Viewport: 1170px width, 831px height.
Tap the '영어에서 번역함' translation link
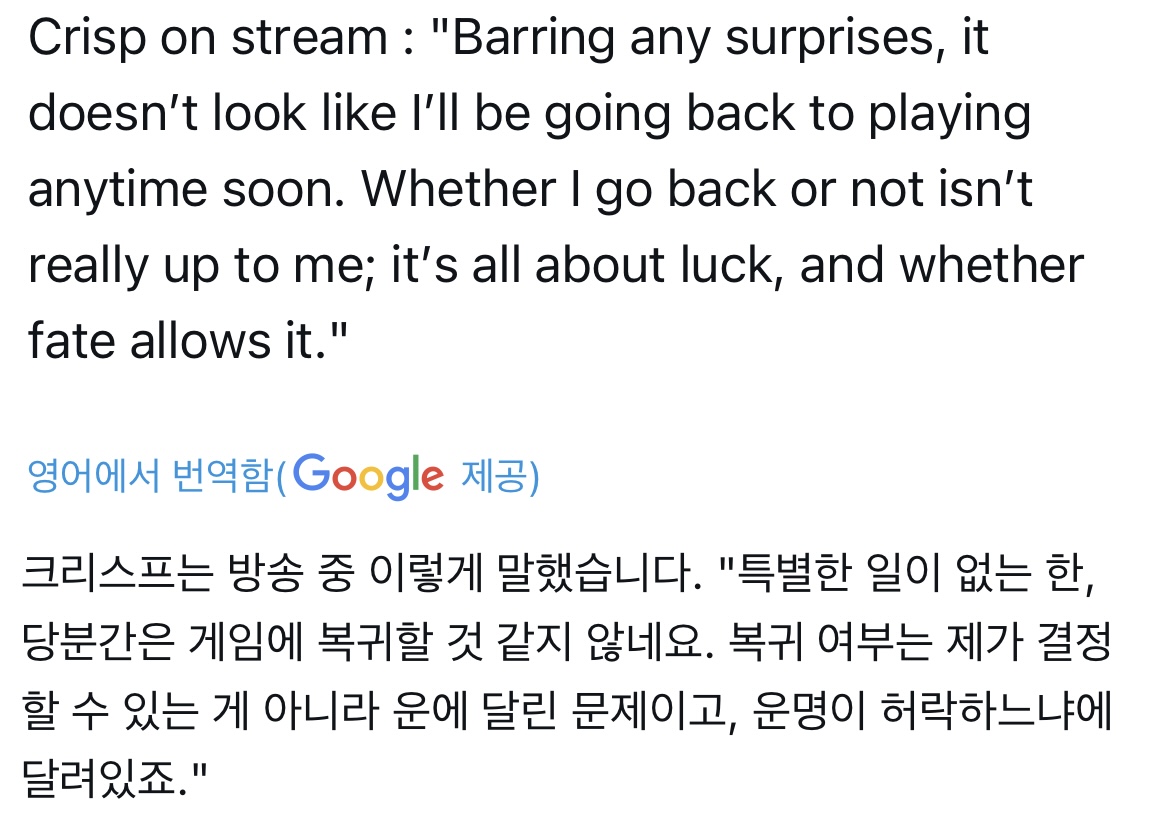[x=150, y=477]
